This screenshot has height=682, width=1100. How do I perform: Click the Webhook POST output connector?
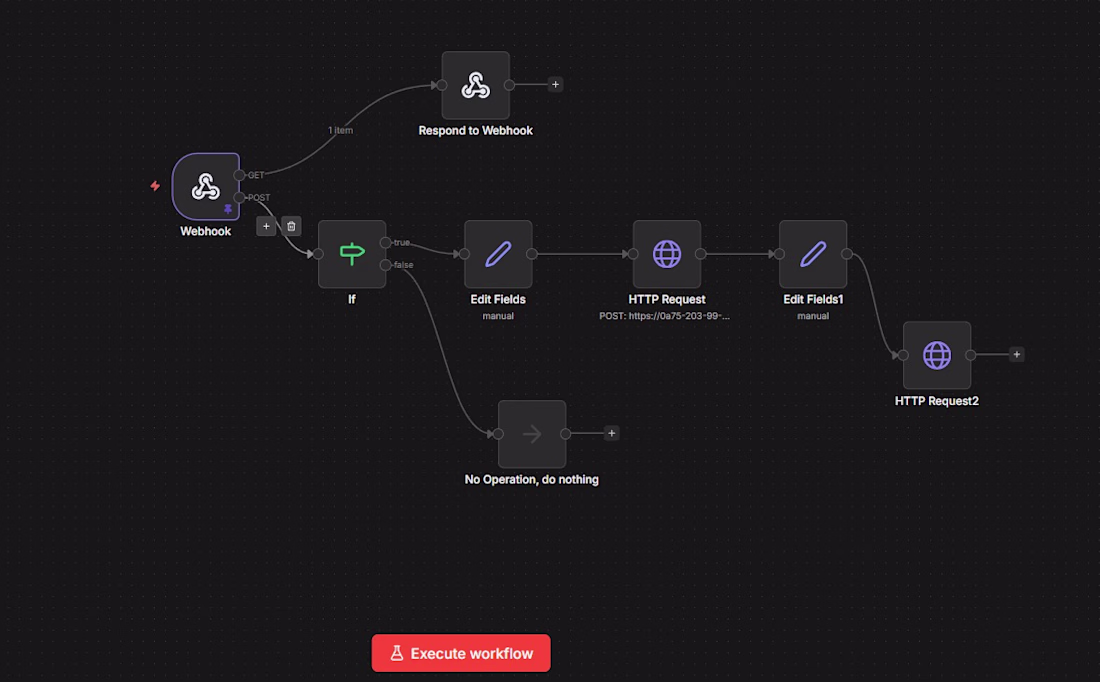[x=240, y=197]
